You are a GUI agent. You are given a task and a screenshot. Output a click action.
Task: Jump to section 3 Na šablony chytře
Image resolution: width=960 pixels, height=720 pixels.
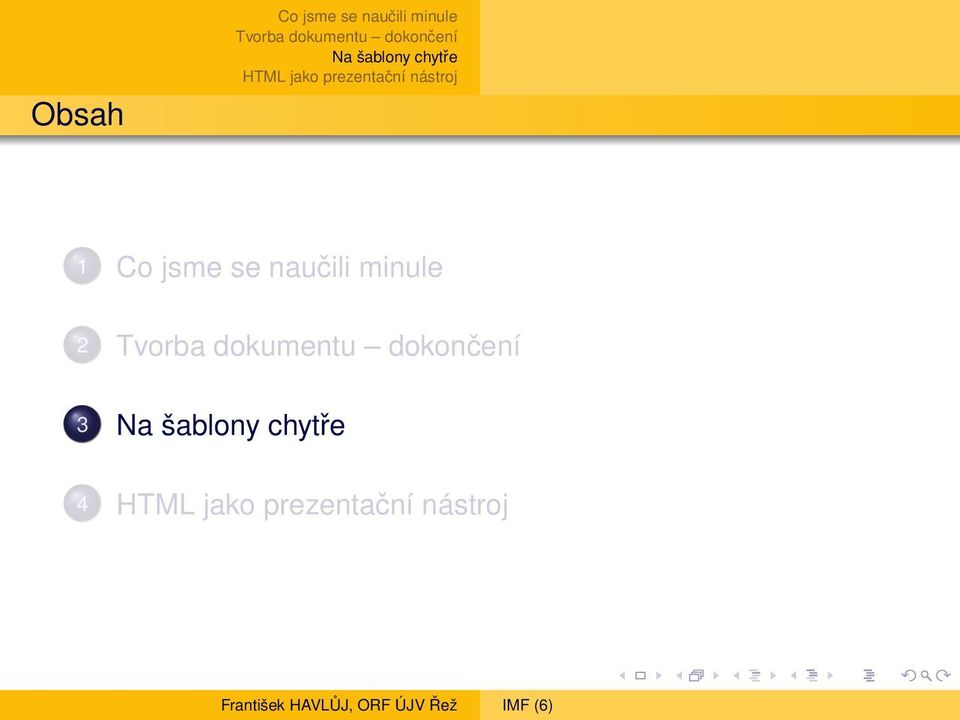point(230,426)
